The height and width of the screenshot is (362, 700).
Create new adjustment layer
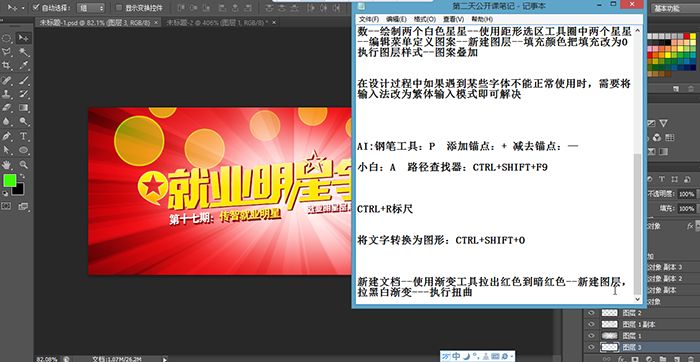coord(650,358)
